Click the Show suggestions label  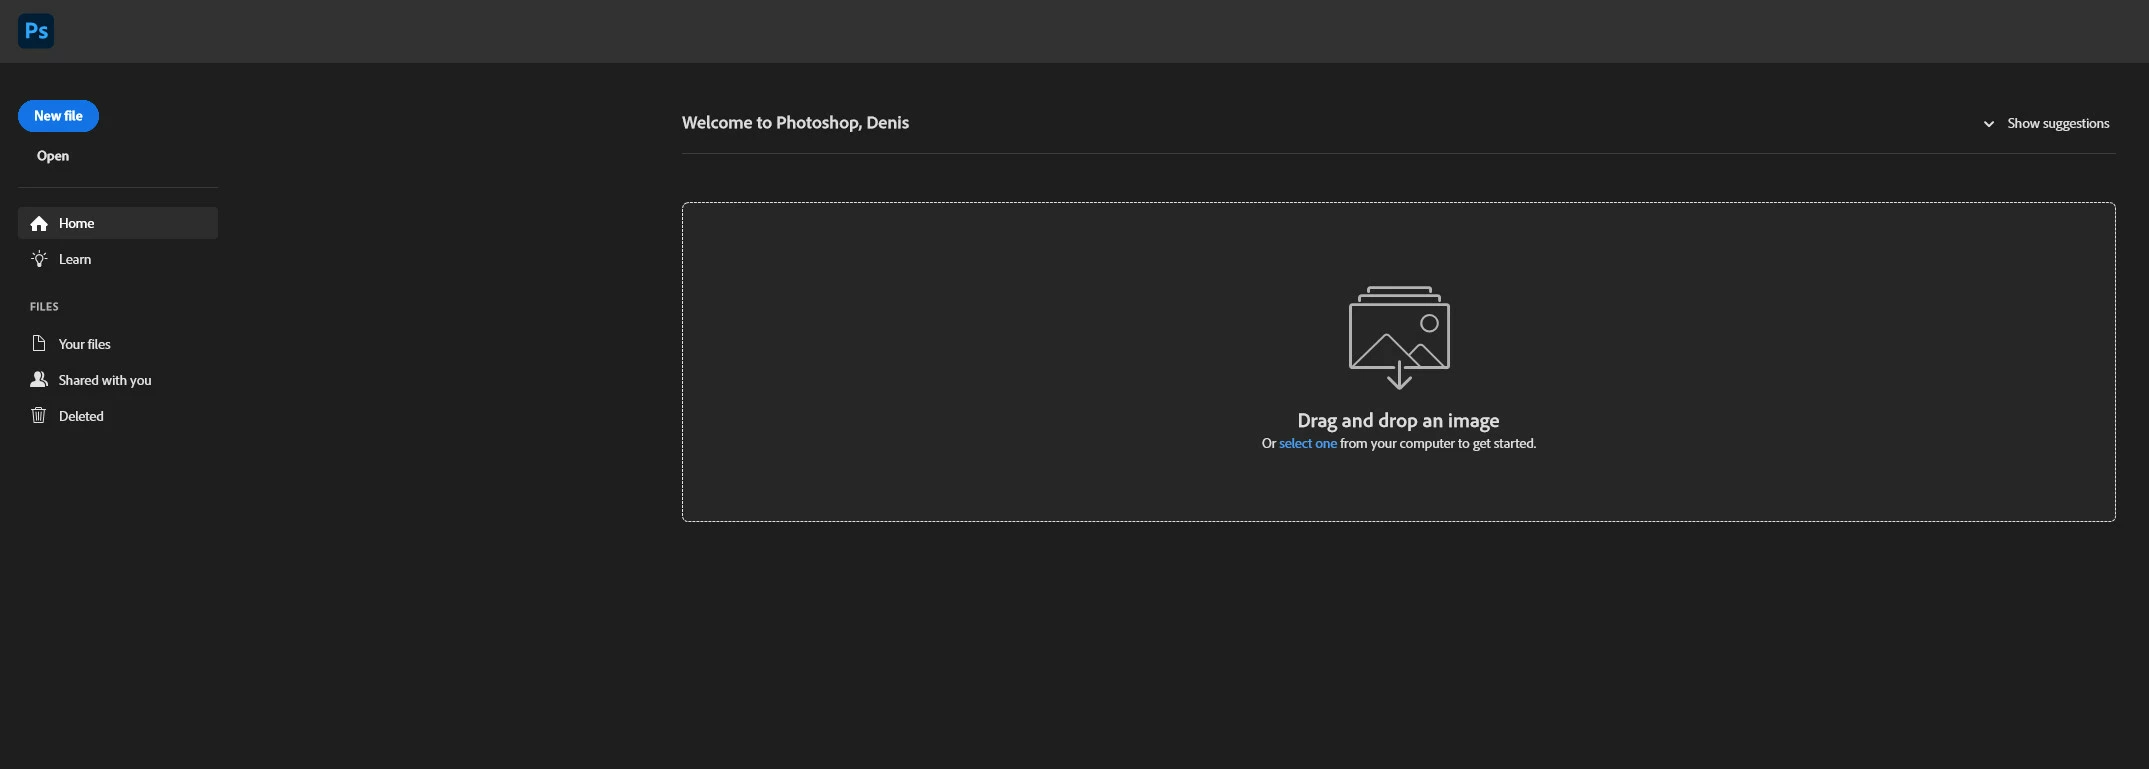click(2058, 123)
